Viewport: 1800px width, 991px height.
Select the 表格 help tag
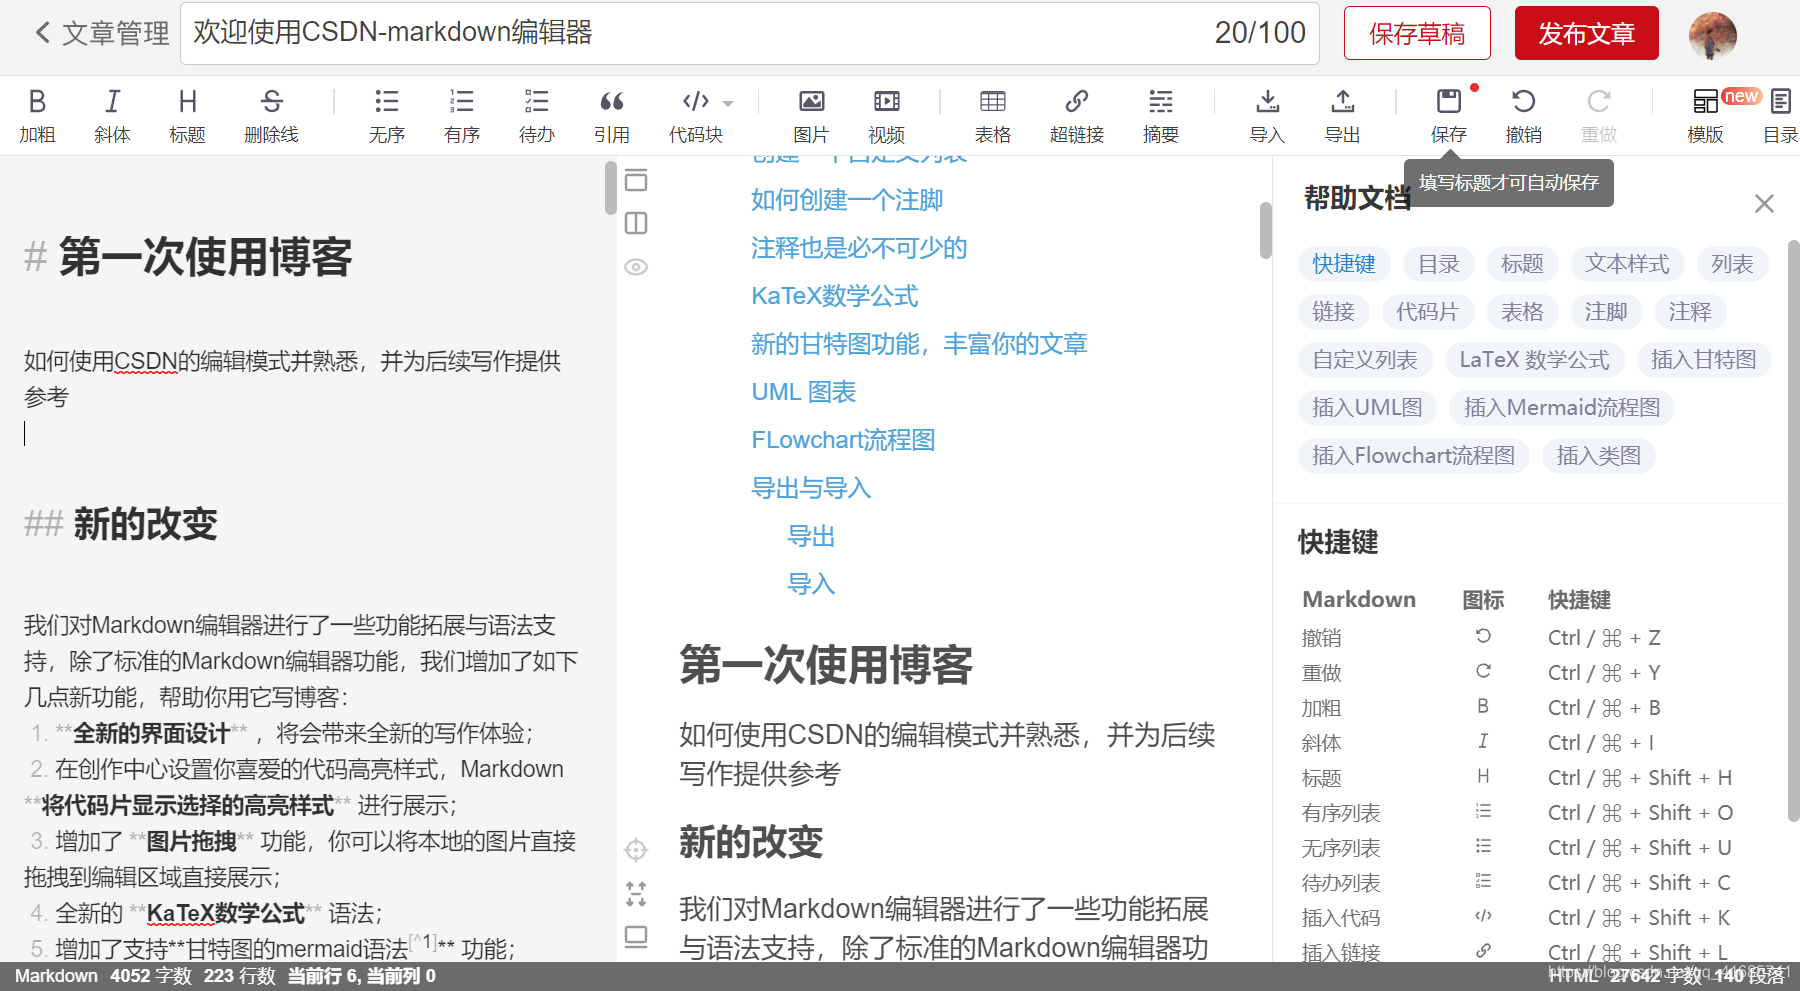(x=1522, y=312)
